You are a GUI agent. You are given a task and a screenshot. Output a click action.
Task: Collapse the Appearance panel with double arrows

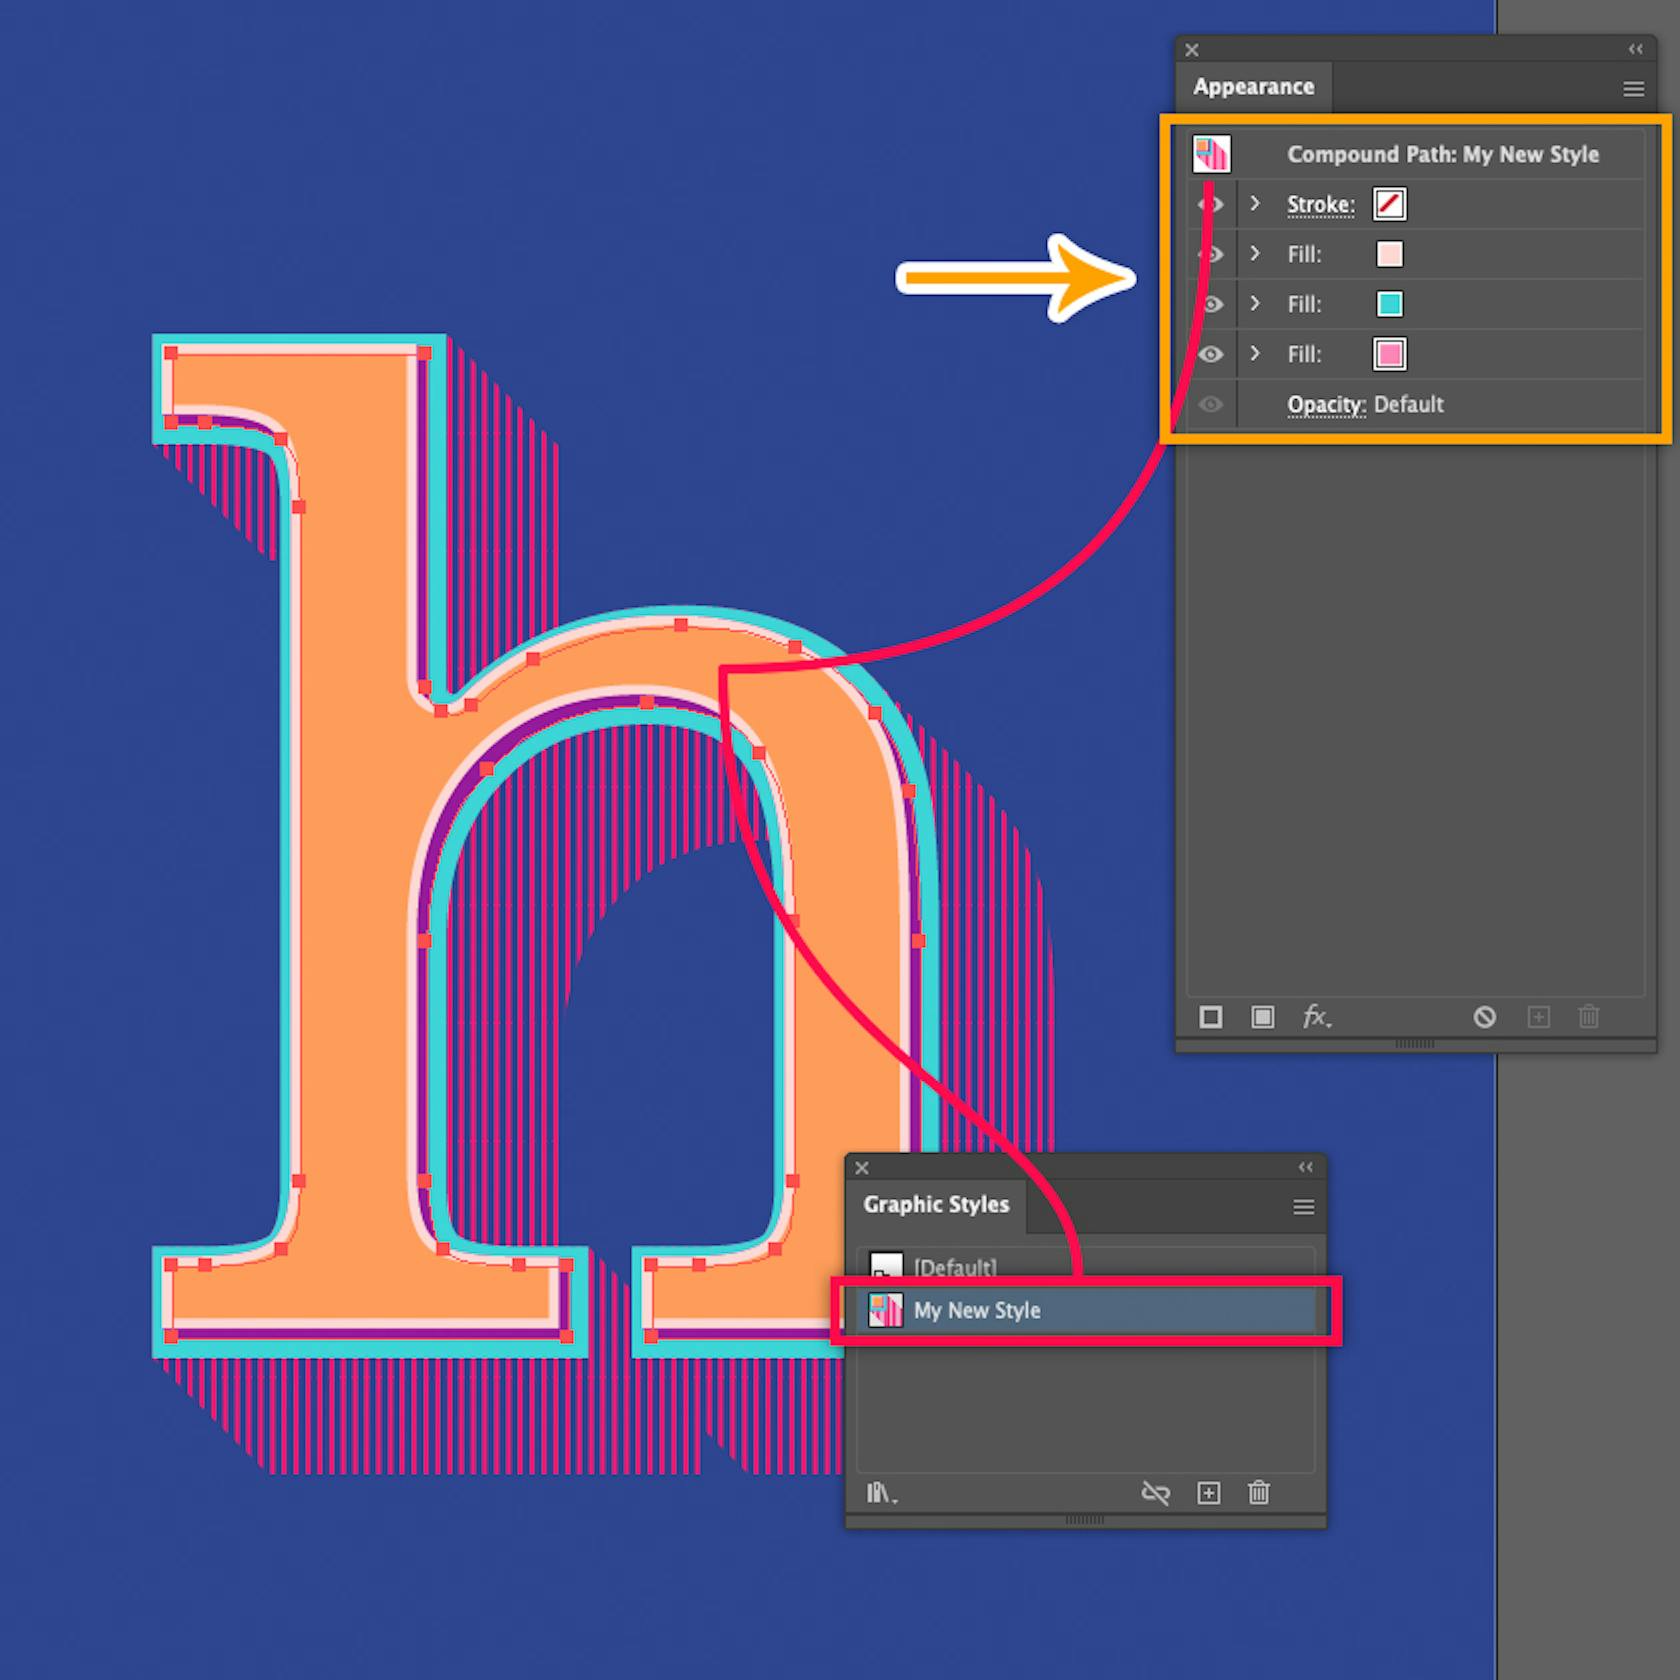1636,49
